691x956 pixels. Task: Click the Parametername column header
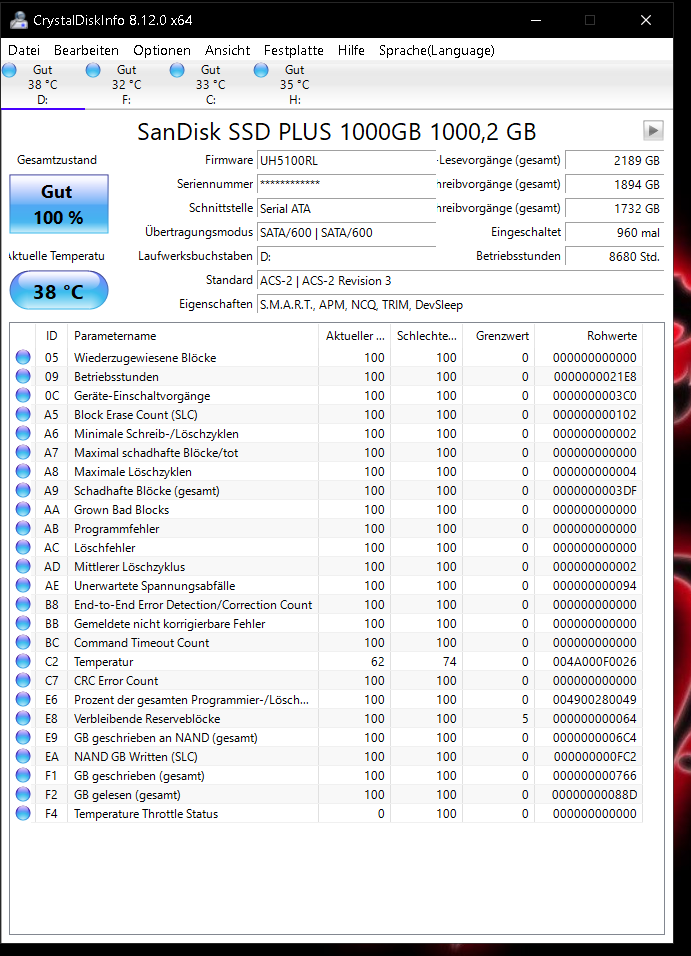pos(193,335)
